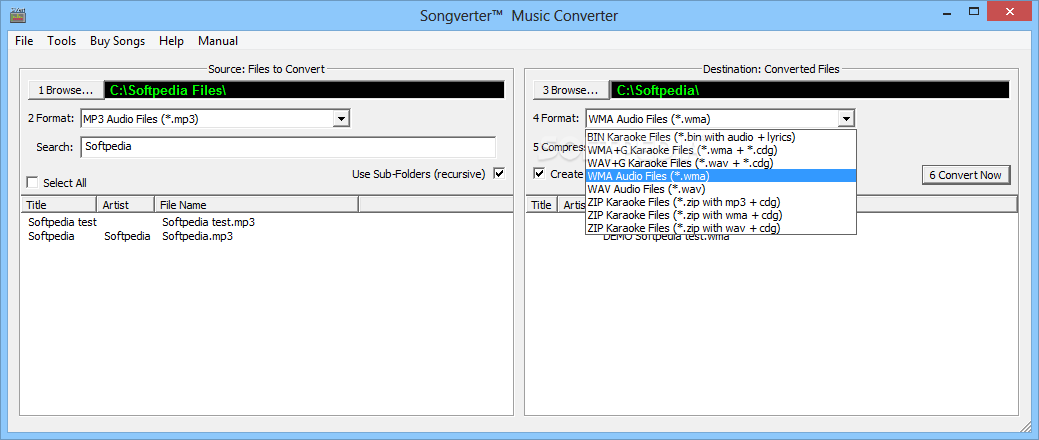Viewport: 1039px width, 440px height.
Task: Click the Songverter app icon in title bar
Action: (x=17, y=15)
